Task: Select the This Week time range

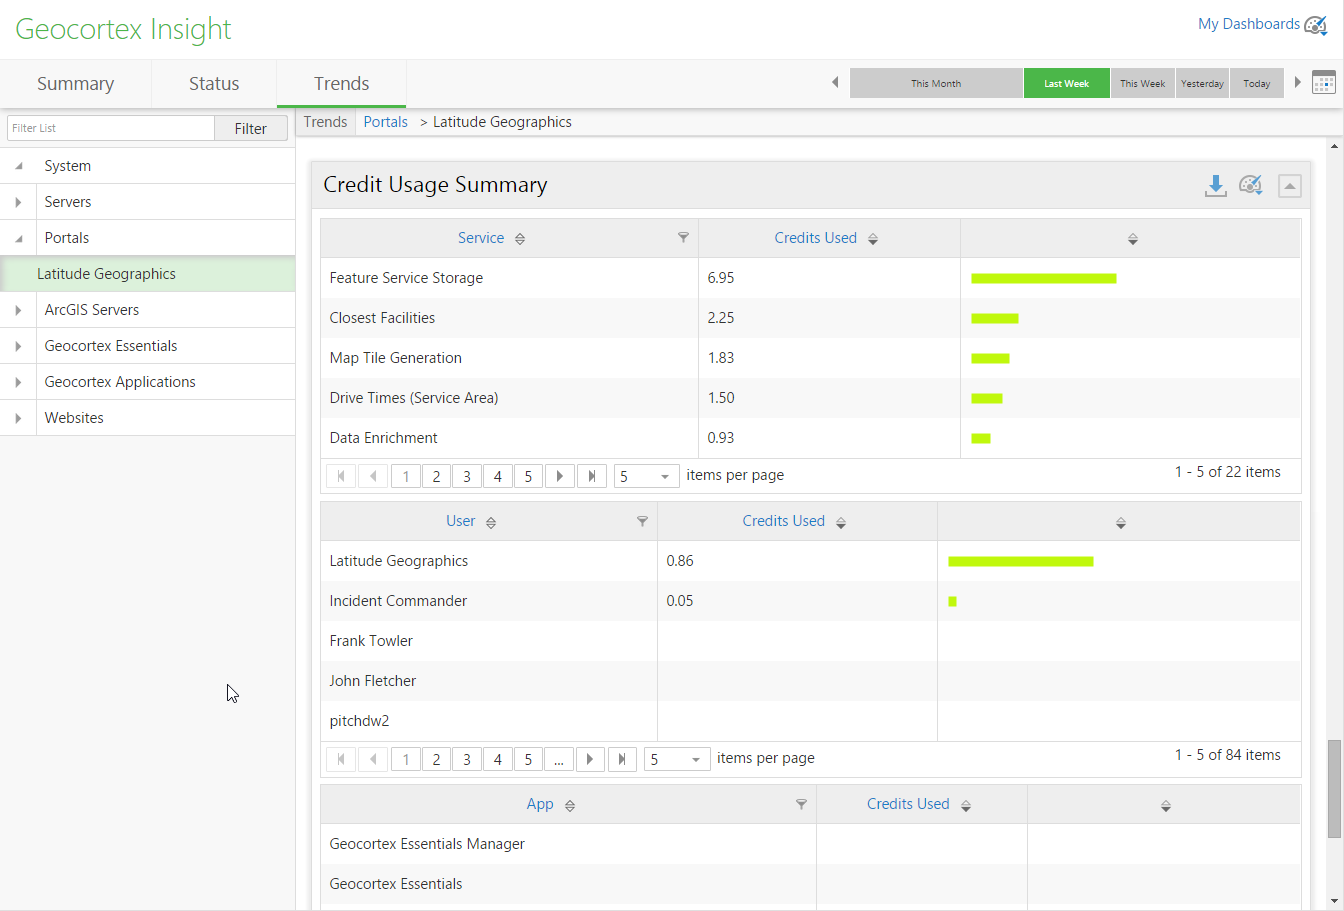Action: 1142,83
